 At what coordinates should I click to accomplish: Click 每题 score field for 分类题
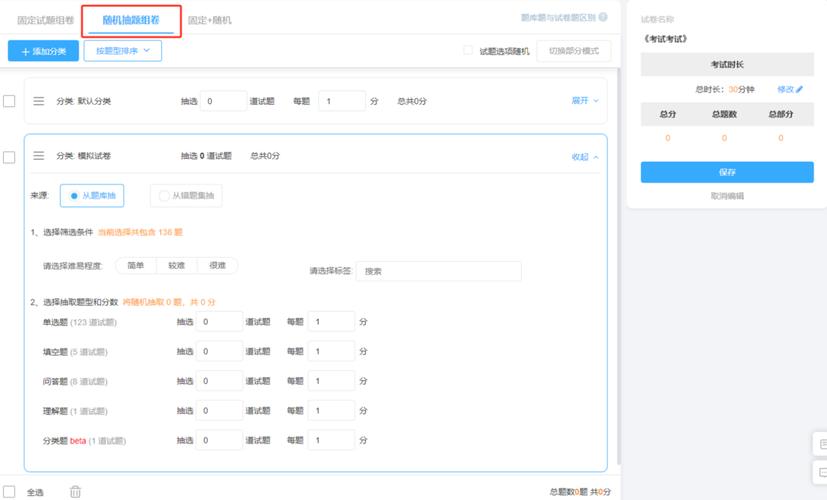(331, 440)
